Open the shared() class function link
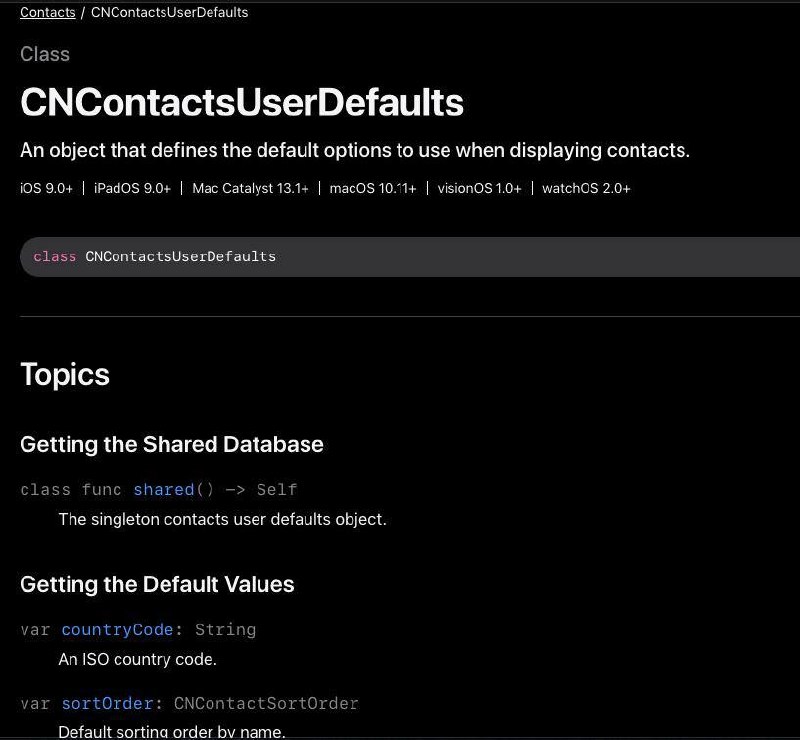Screen dimensions: 800x740 click(164, 489)
